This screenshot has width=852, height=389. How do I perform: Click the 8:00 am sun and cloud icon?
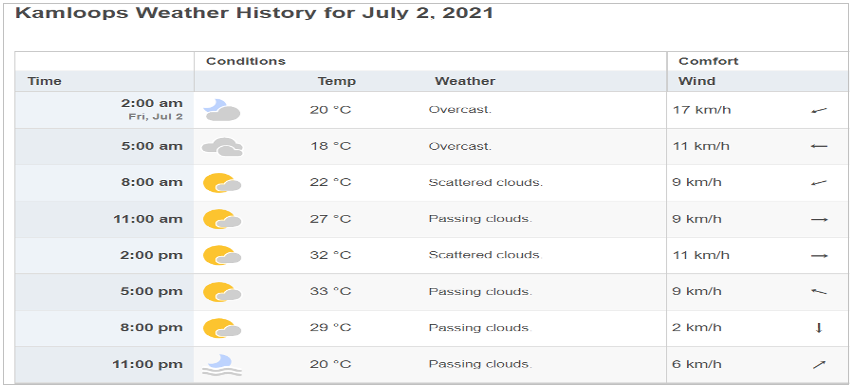(x=222, y=183)
